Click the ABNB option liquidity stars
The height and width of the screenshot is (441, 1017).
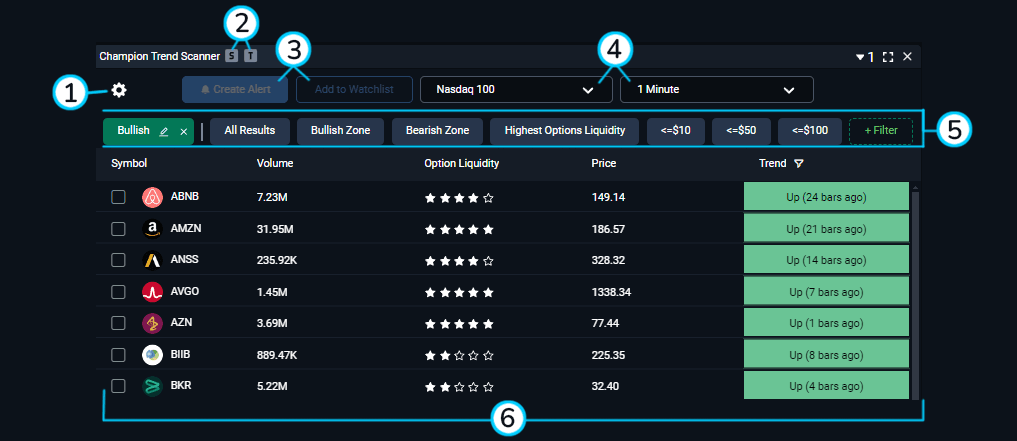[x=459, y=198]
